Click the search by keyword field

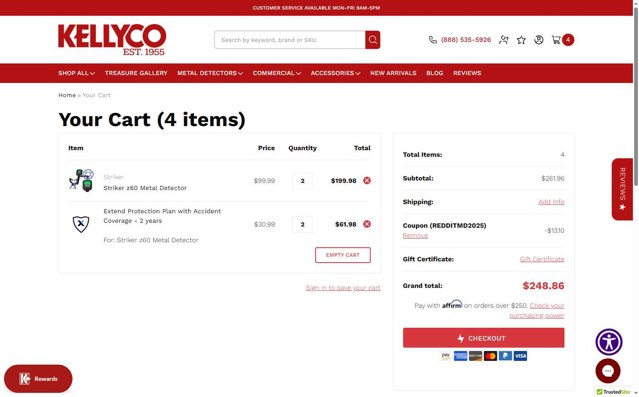click(290, 40)
